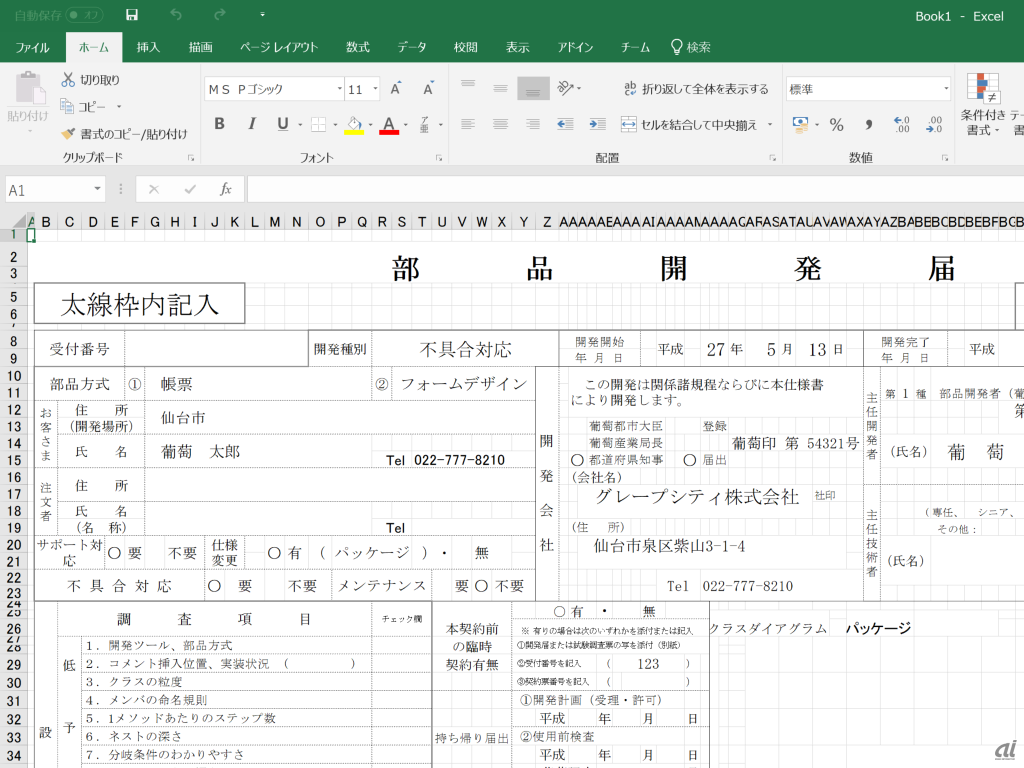
Task: Toggle bold formatting
Action: coord(220,124)
